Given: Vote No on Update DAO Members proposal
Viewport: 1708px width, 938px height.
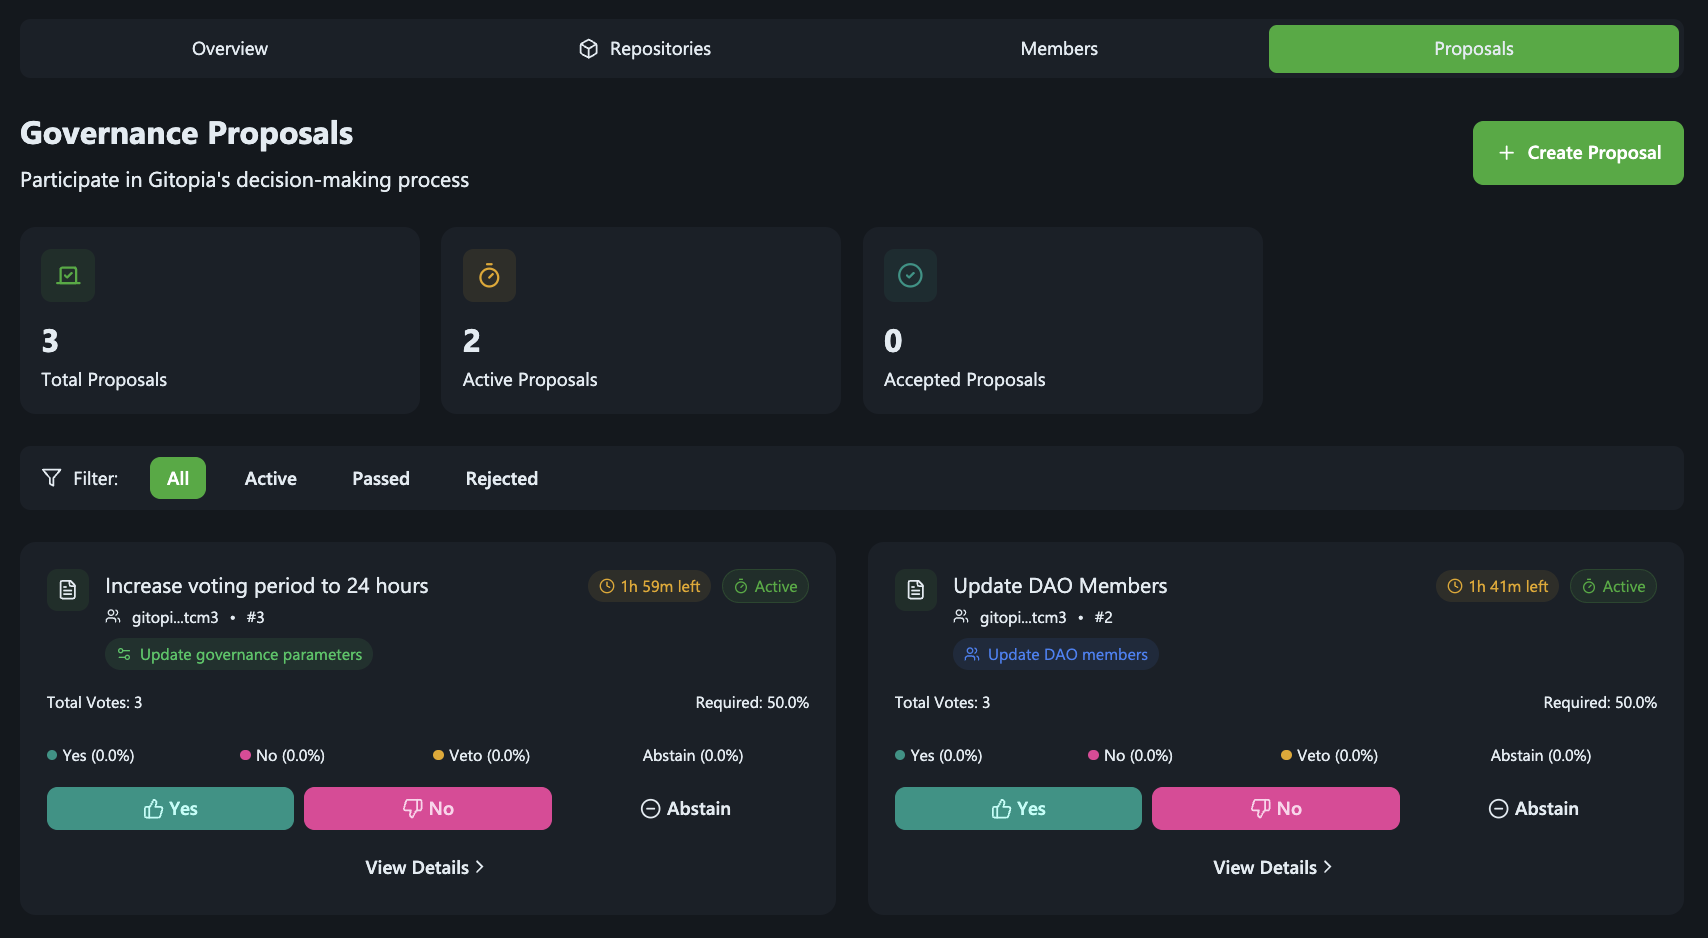Looking at the screenshot, I should [x=1276, y=808].
